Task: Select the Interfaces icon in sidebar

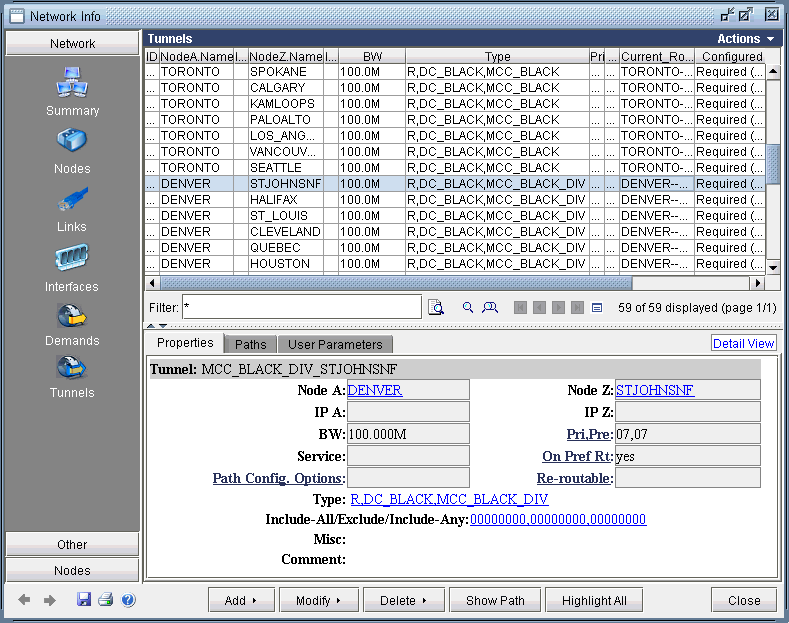Action: pyautogui.click(x=72, y=258)
